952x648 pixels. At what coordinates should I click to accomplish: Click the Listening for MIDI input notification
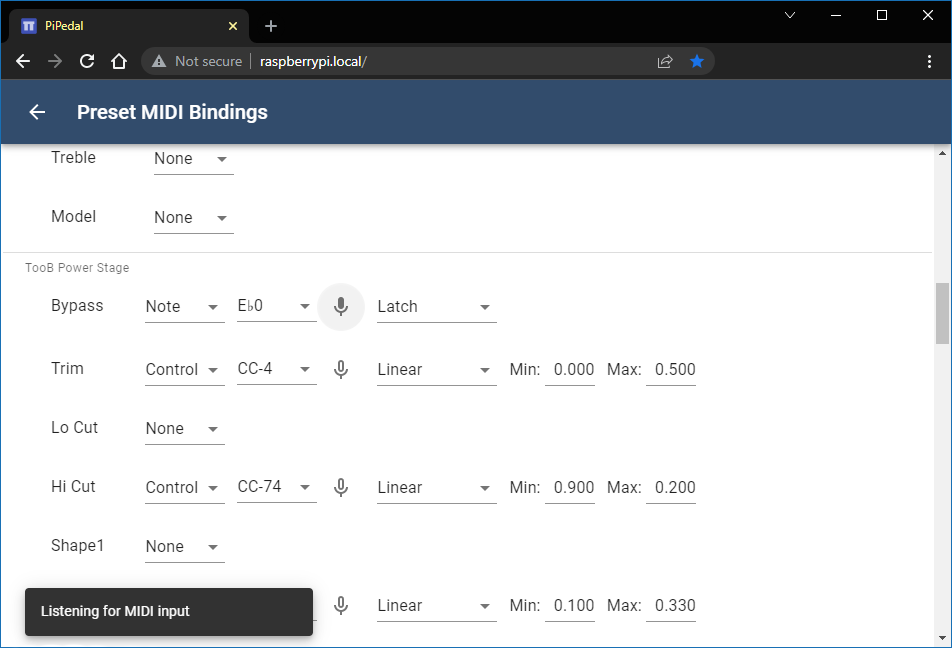click(x=169, y=612)
